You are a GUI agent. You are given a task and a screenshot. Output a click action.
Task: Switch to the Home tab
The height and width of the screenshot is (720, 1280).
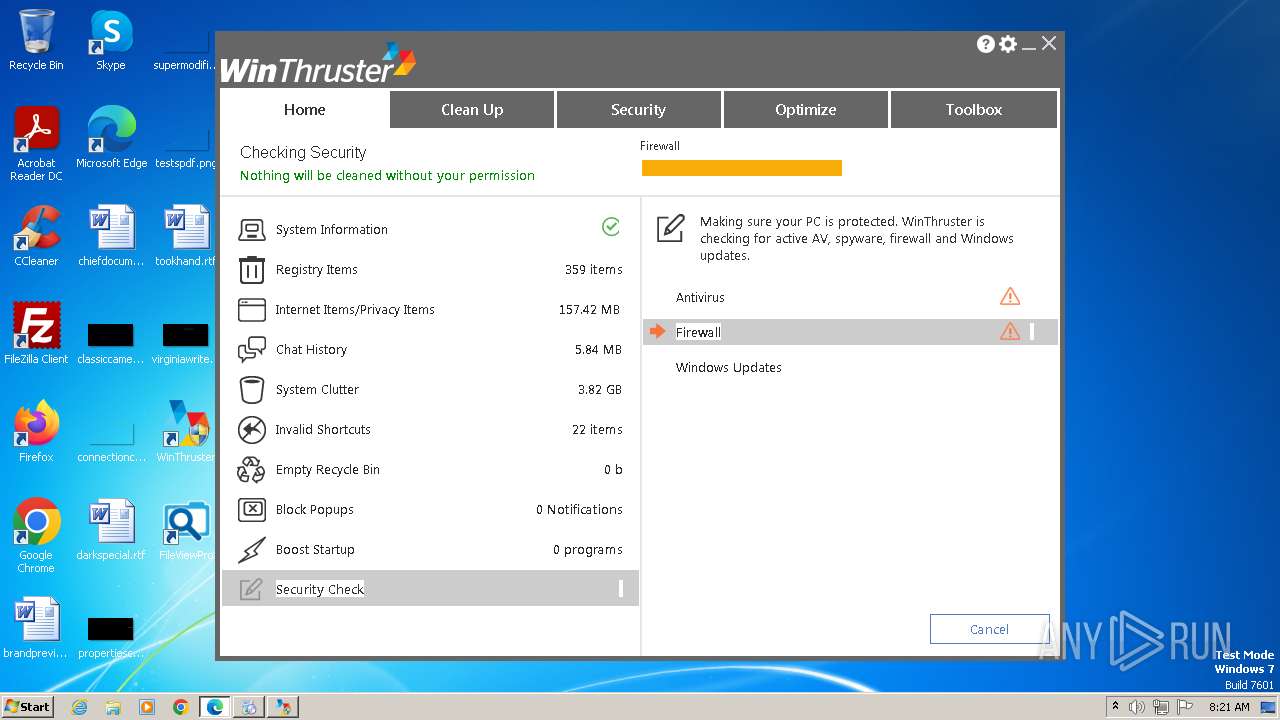click(304, 110)
